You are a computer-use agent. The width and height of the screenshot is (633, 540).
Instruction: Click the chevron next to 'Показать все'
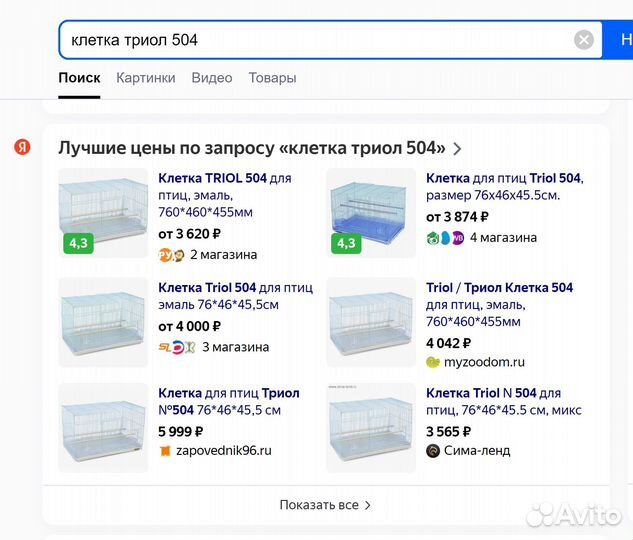coord(367,505)
